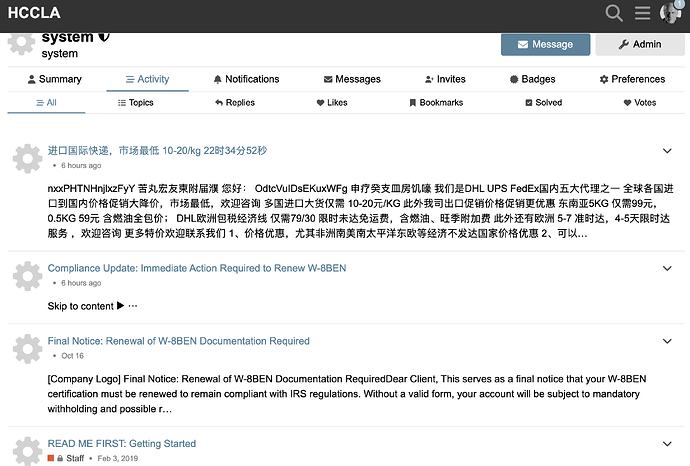Open the Messages tab
Image resolution: width=690 pixels, height=466 pixels.
pos(352,79)
